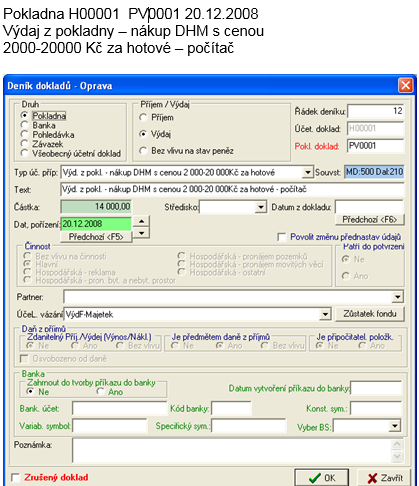The width and height of the screenshot is (419, 486).
Task: Close the Deník dokladů dialog window
Action: pyautogui.click(x=405, y=85)
